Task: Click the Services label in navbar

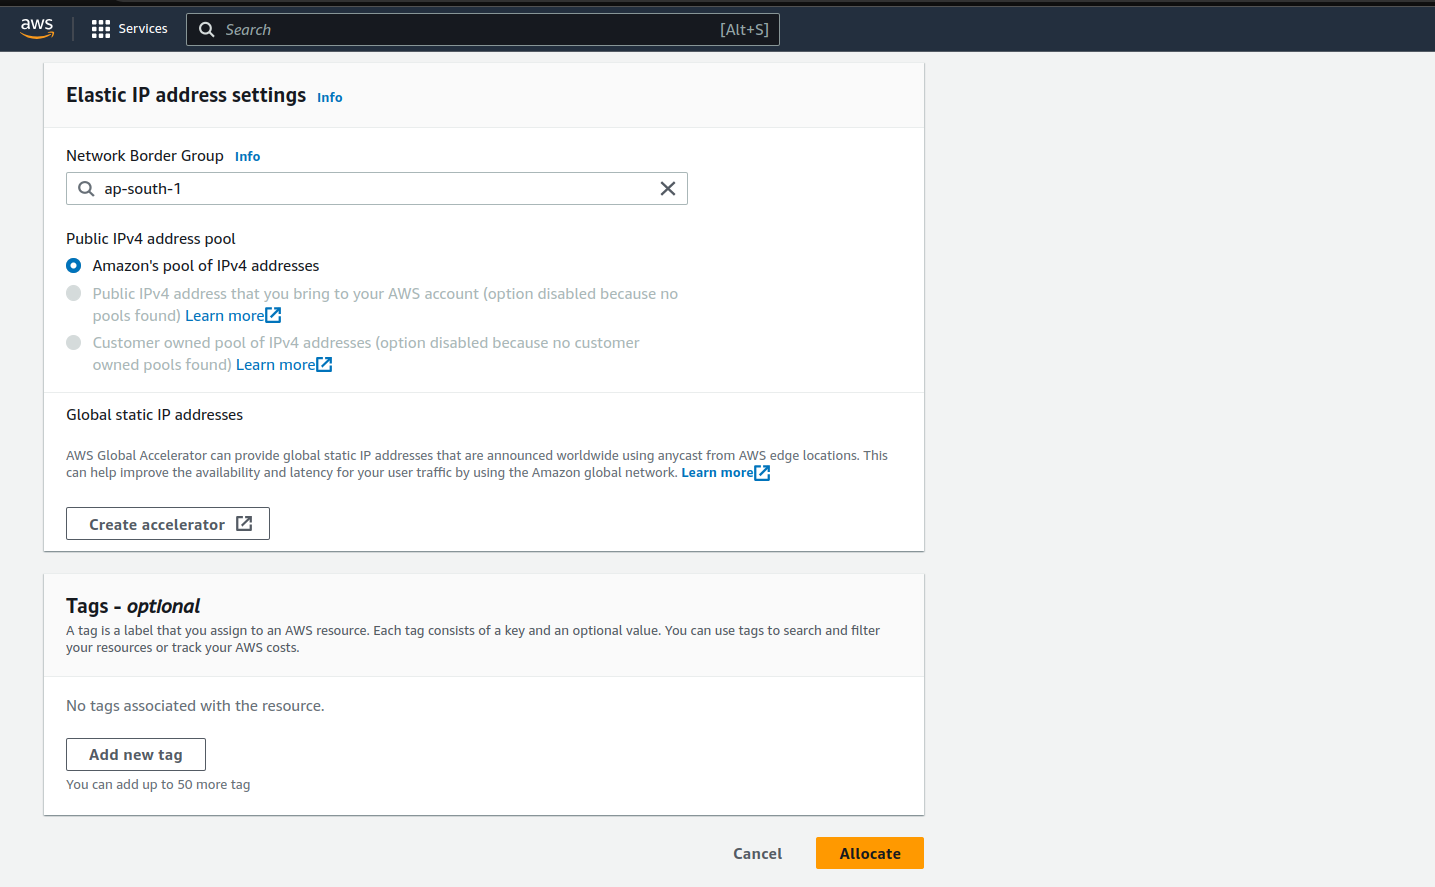Action: click(x=143, y=29)
